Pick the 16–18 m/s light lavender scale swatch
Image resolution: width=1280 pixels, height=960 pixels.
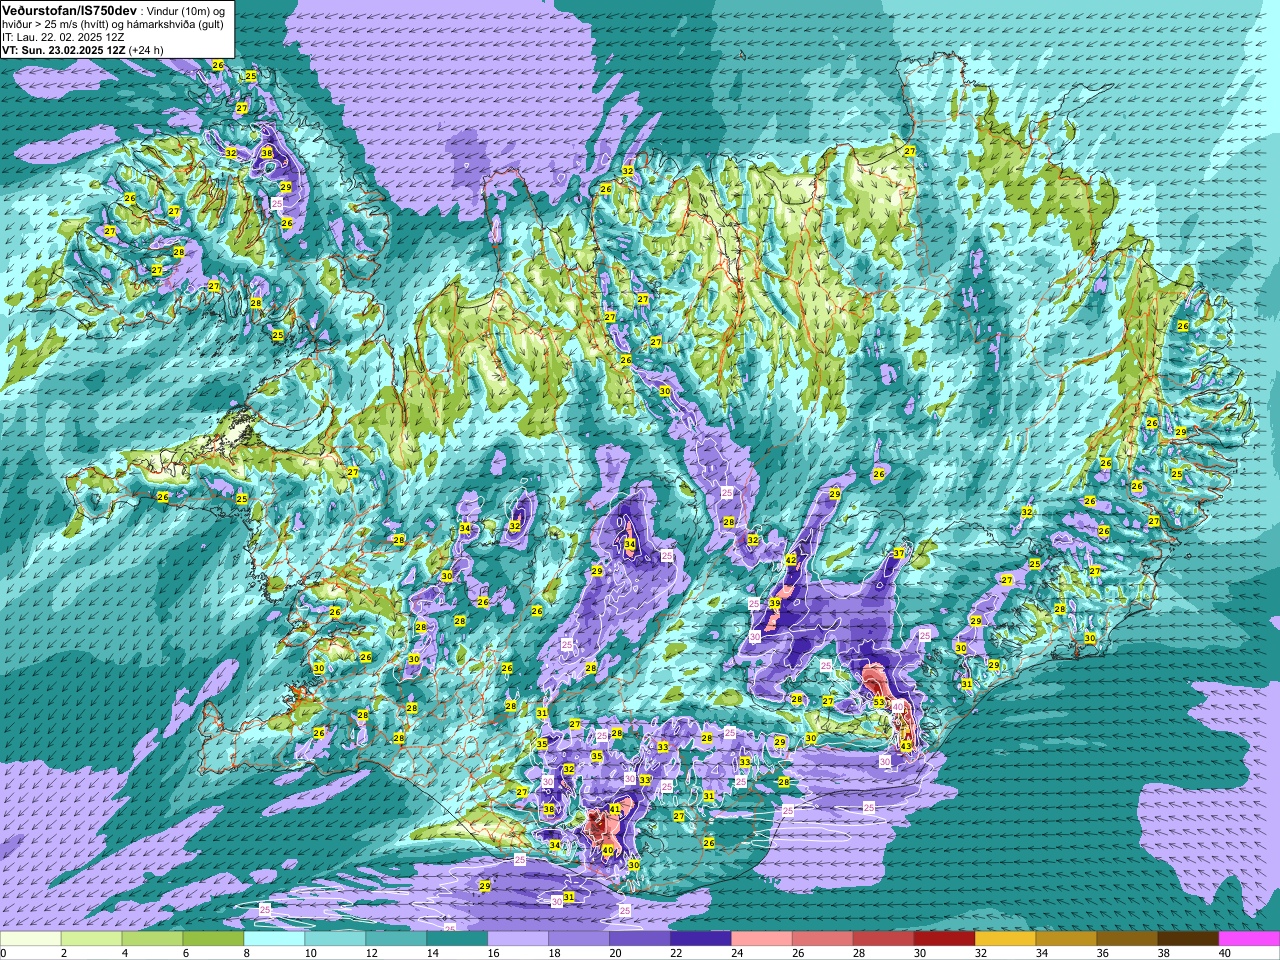(x=518, y=940)
